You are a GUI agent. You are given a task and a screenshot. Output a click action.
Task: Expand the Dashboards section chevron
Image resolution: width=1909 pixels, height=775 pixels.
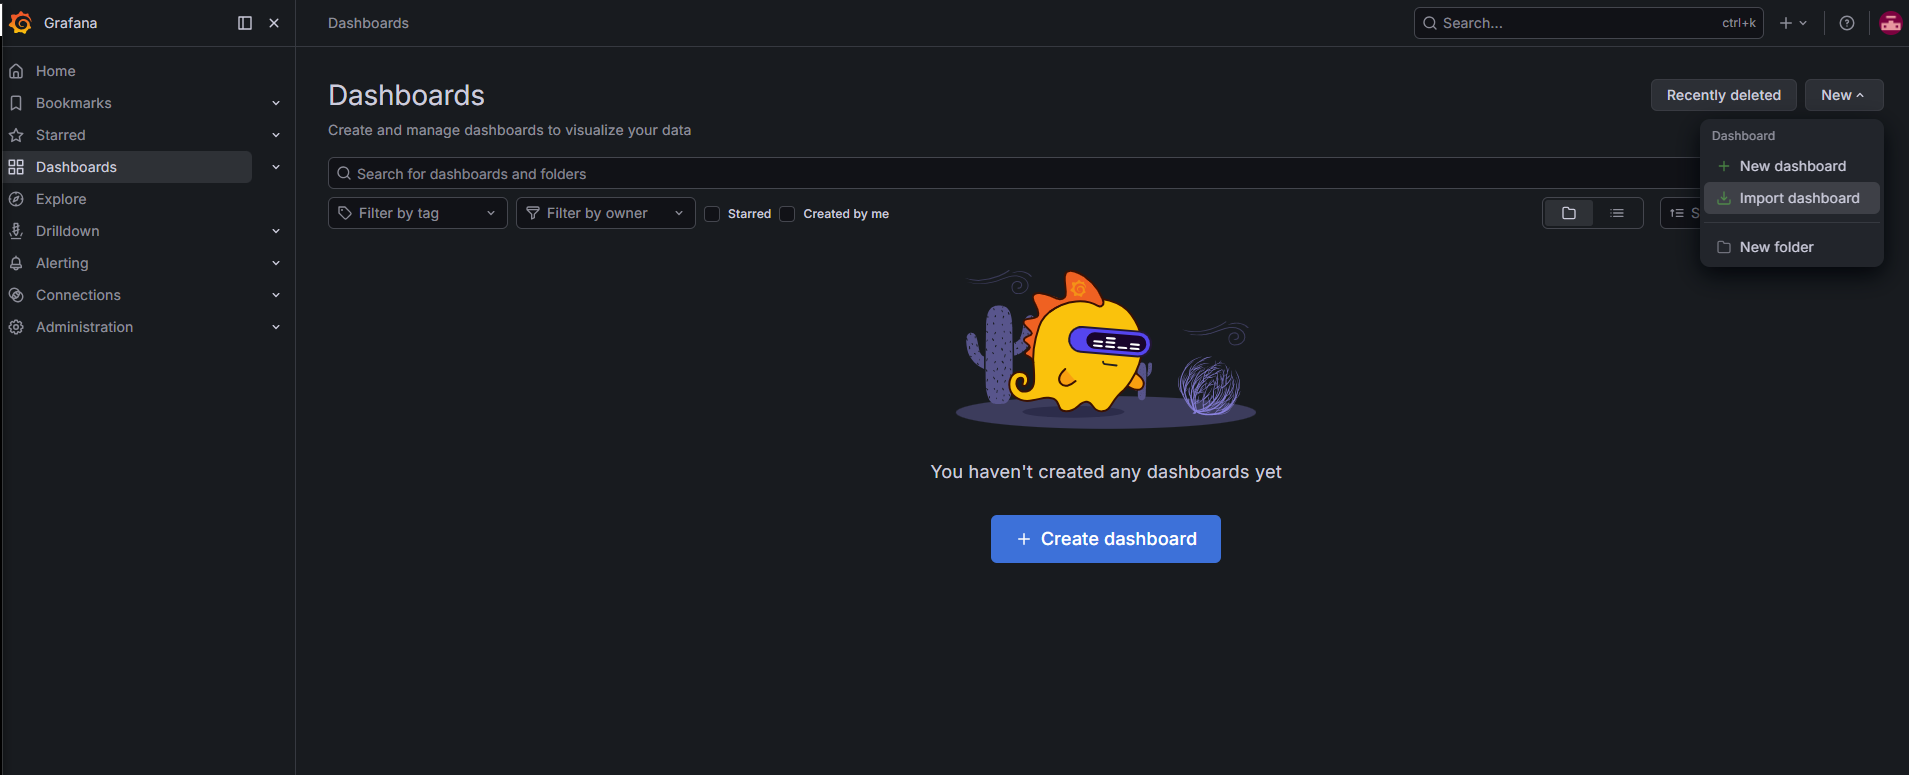(276, 167)
